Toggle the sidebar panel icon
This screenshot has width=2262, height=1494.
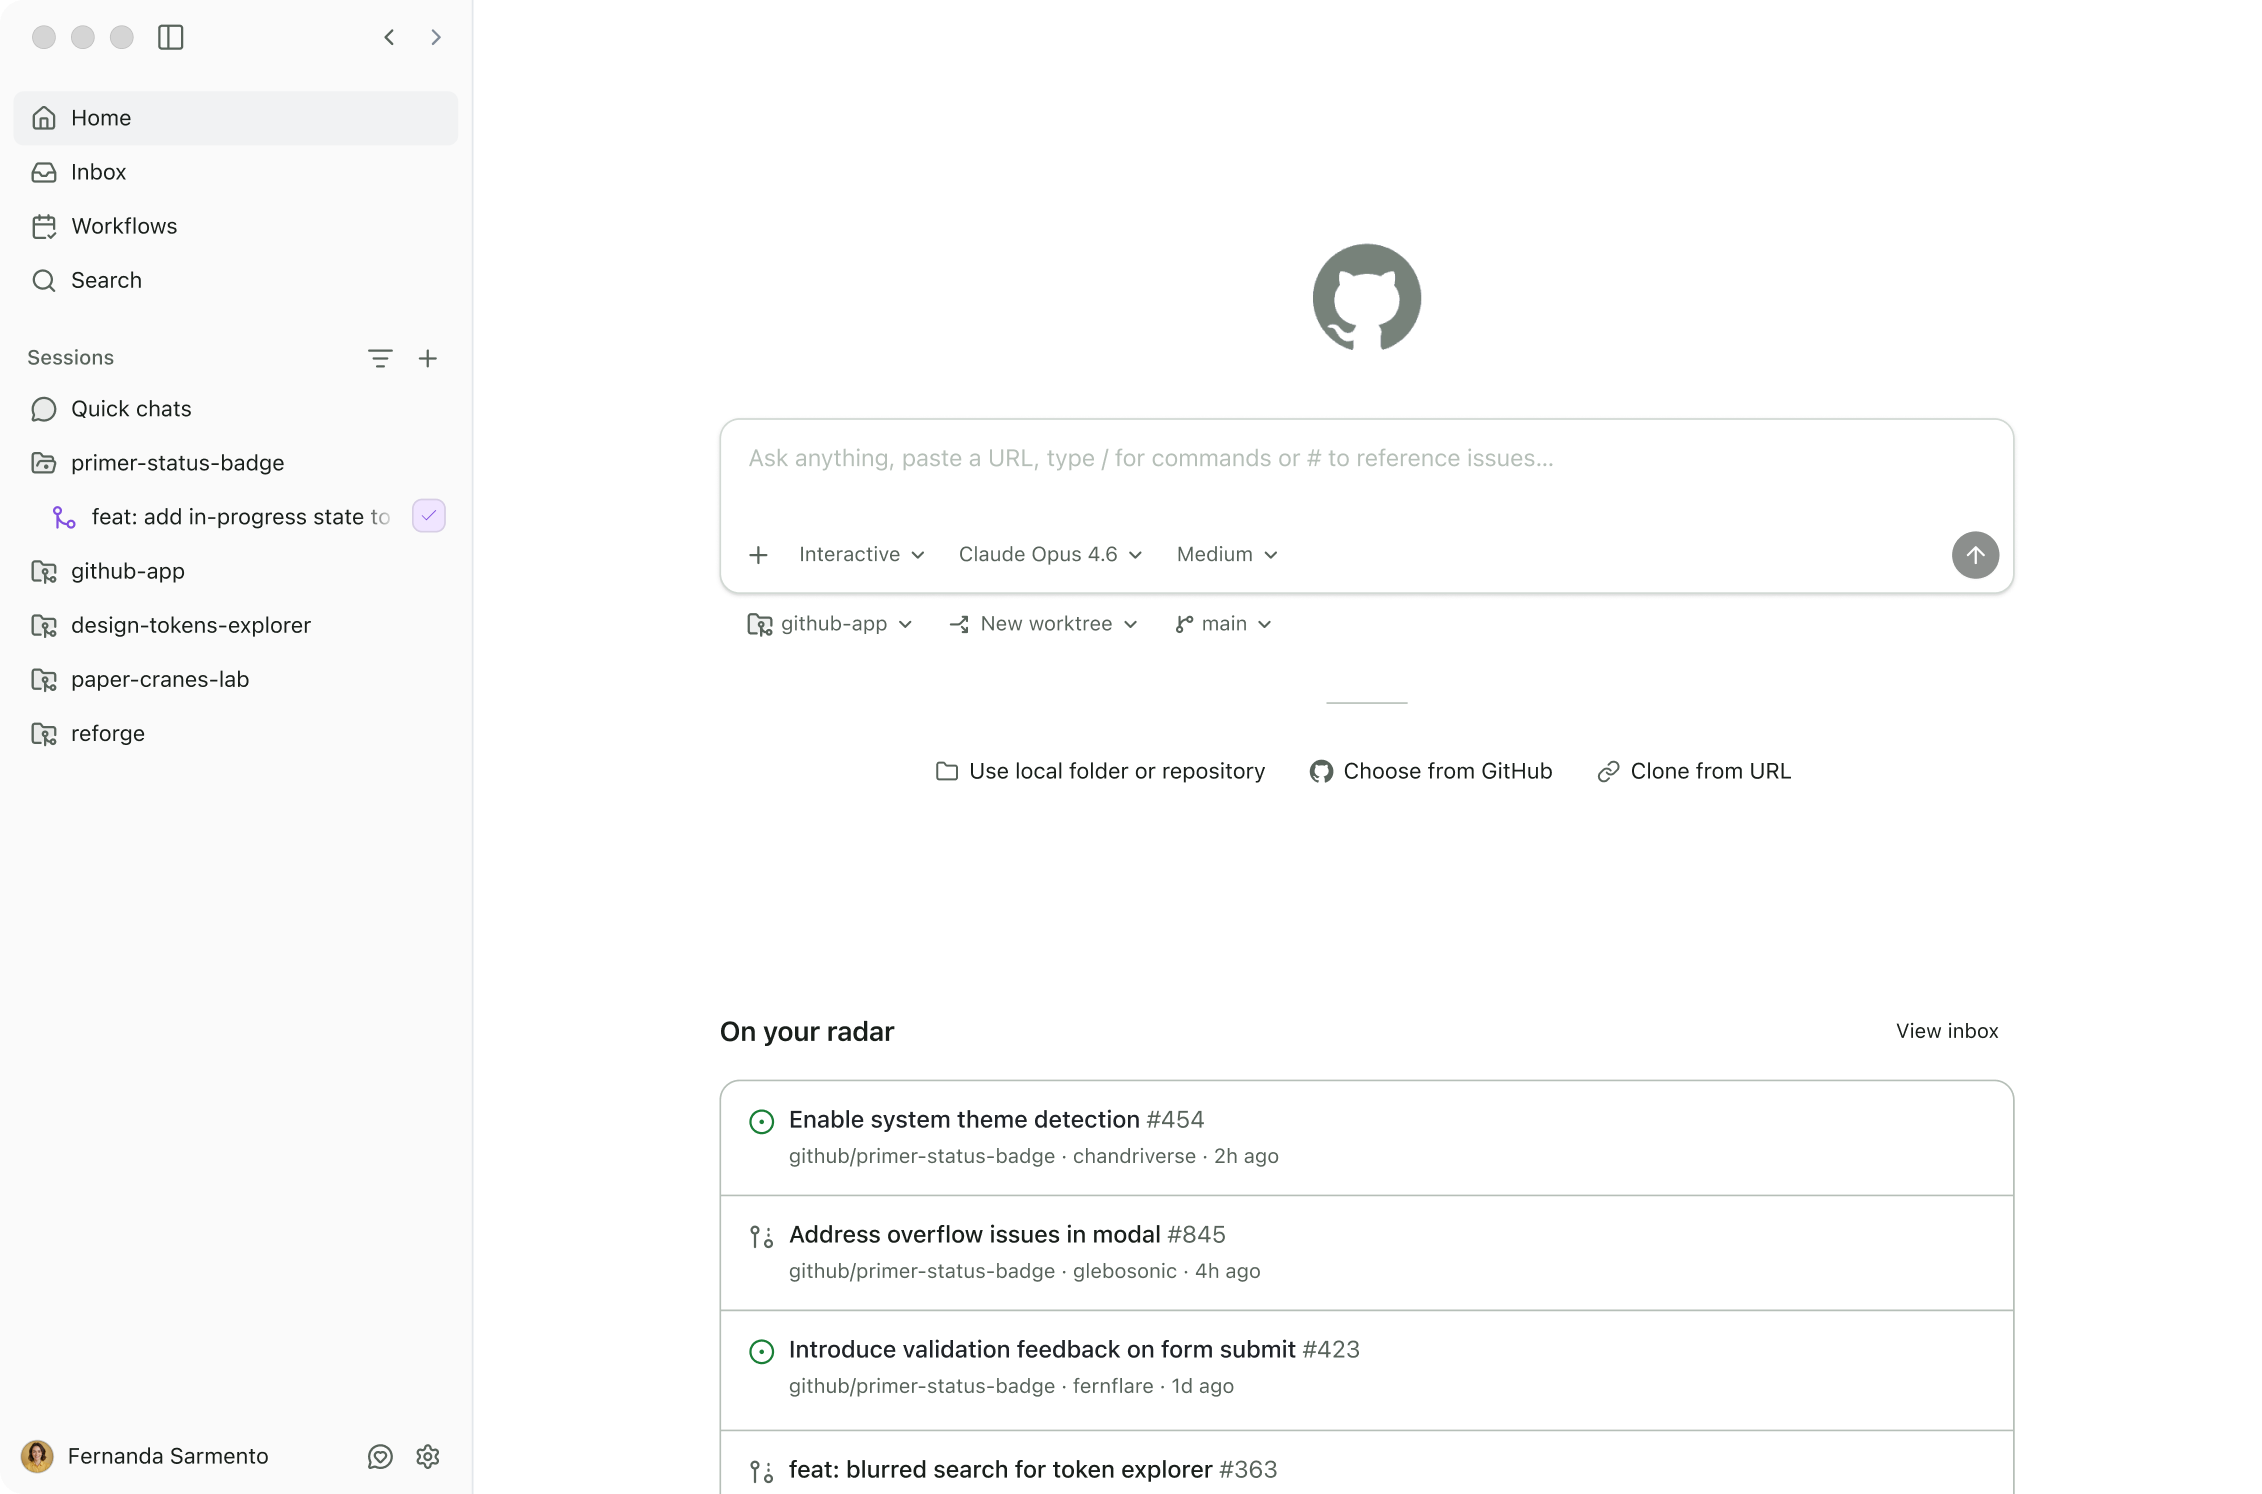[171, 37]
